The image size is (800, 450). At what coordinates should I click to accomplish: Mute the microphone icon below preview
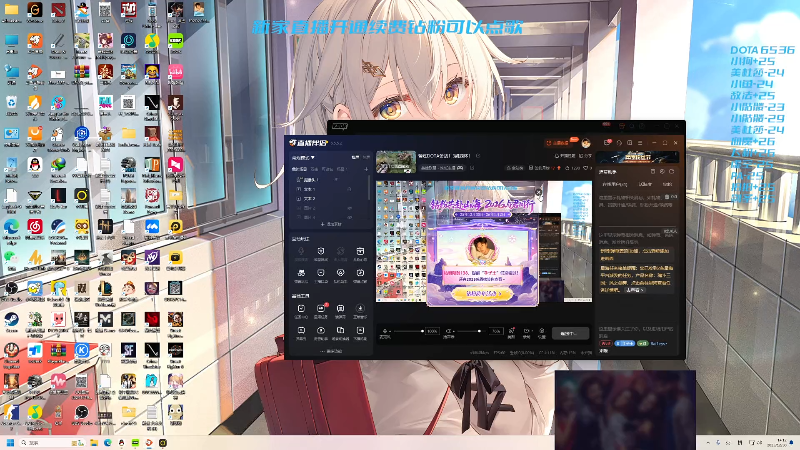[385, 331]
